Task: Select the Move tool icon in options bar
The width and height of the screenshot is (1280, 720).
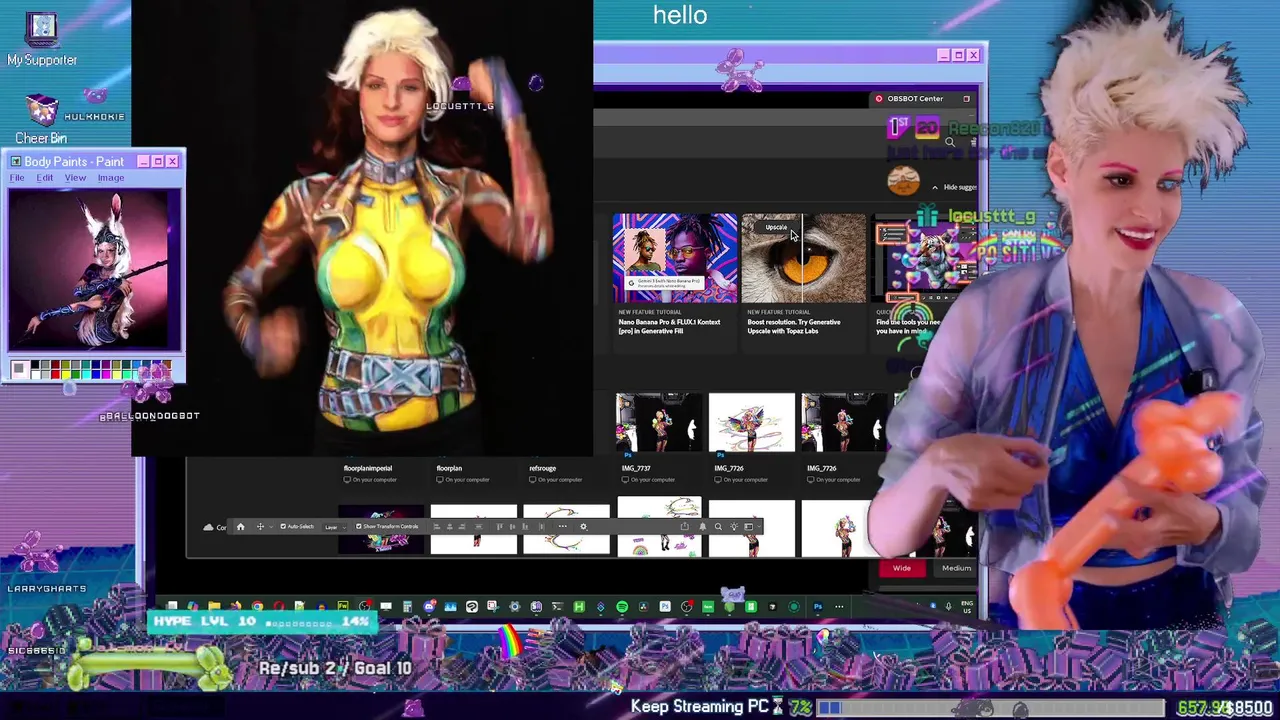Action: point(260,527)
